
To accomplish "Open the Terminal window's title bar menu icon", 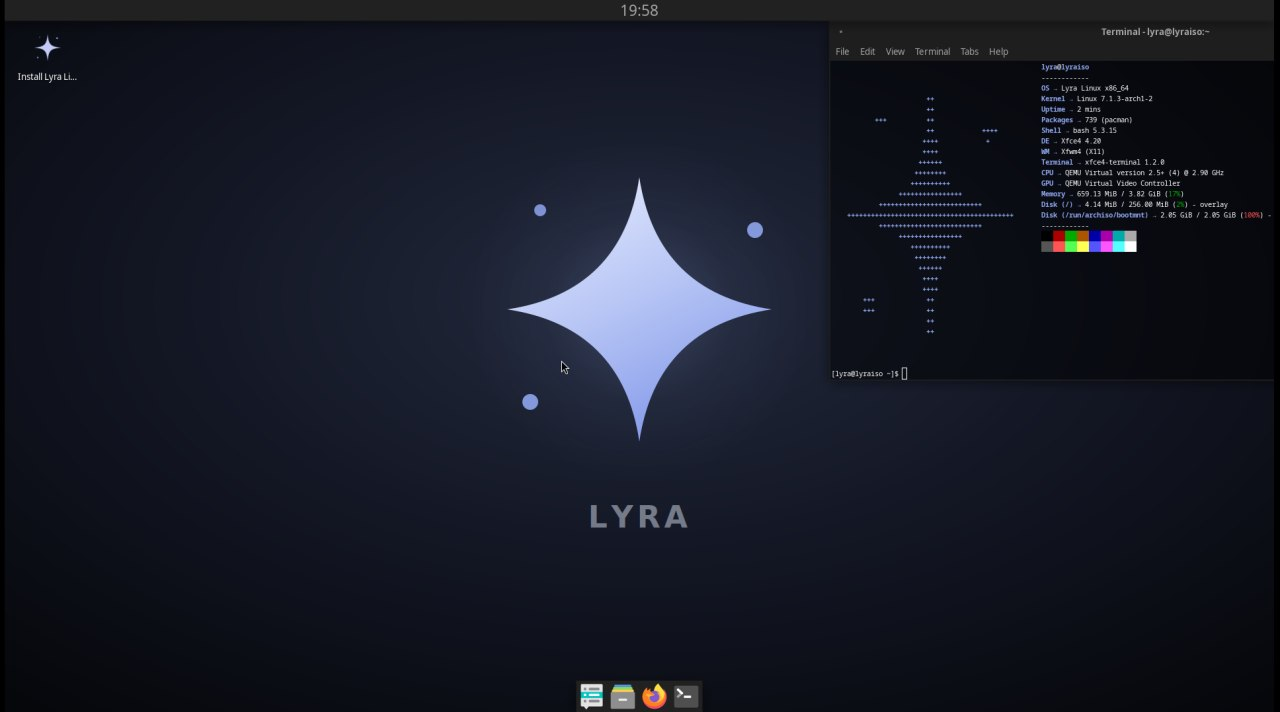I will (x=841, y=32).
